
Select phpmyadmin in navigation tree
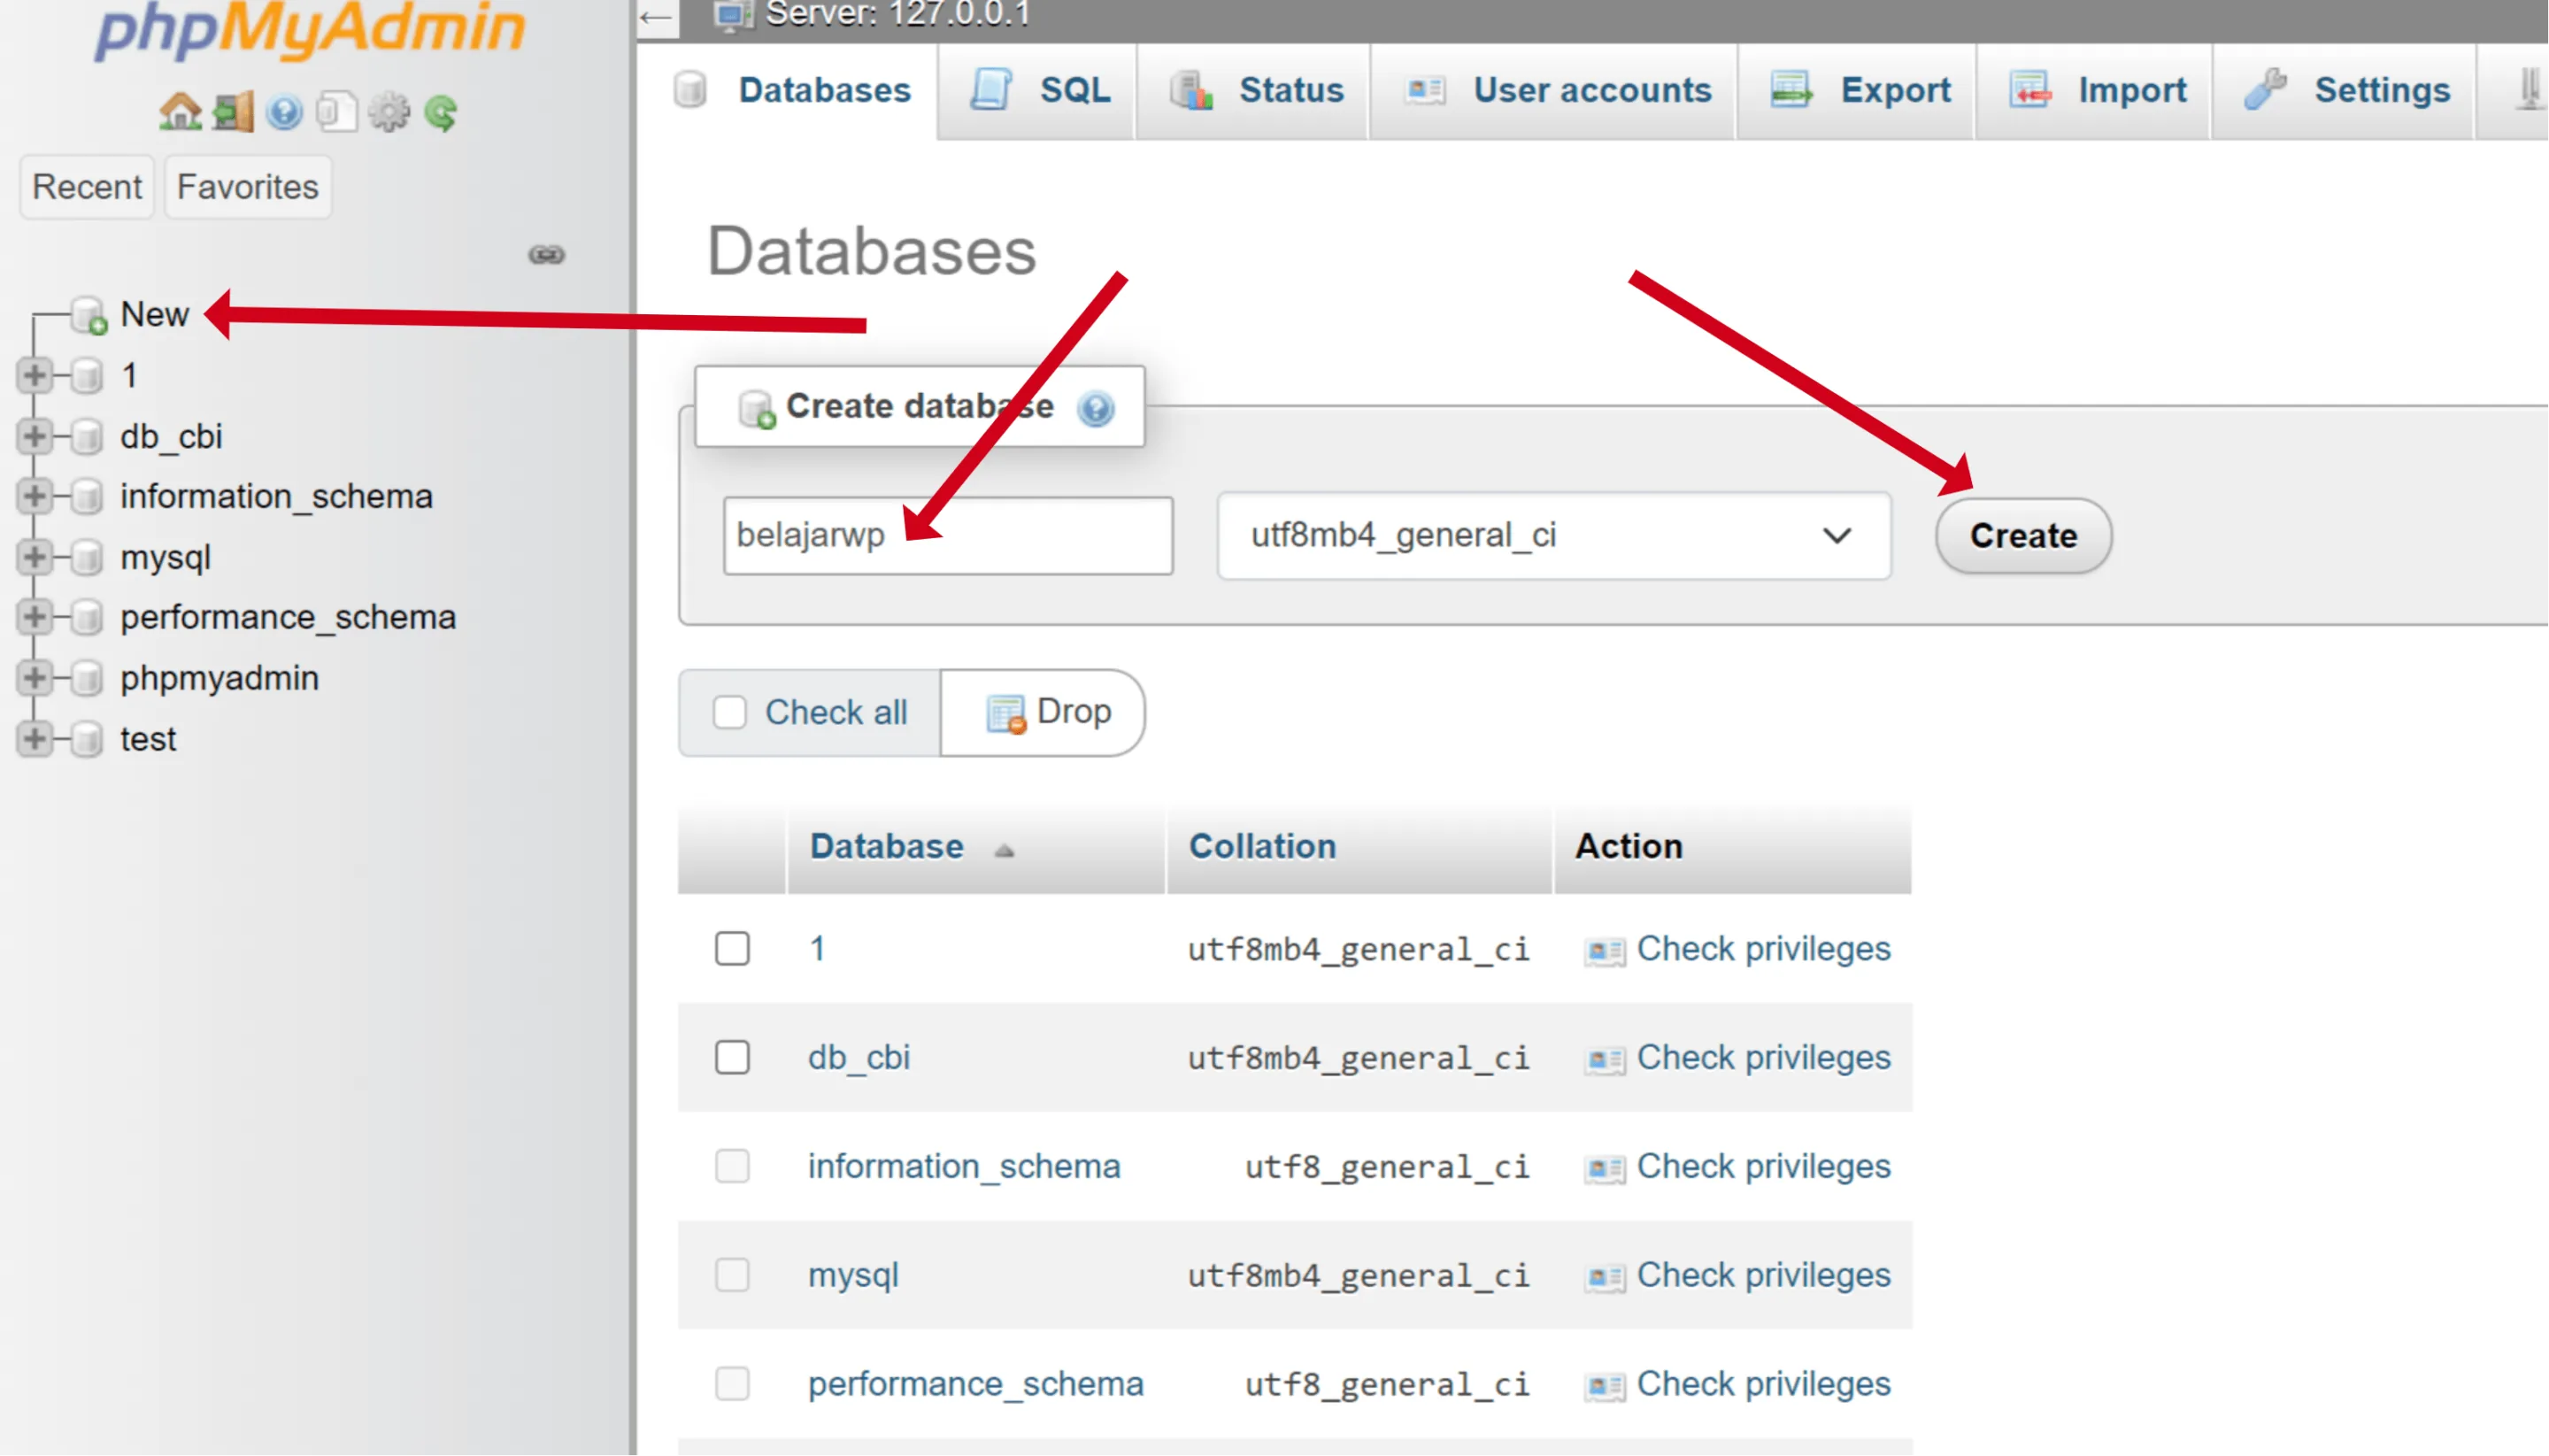pos(220,679)
